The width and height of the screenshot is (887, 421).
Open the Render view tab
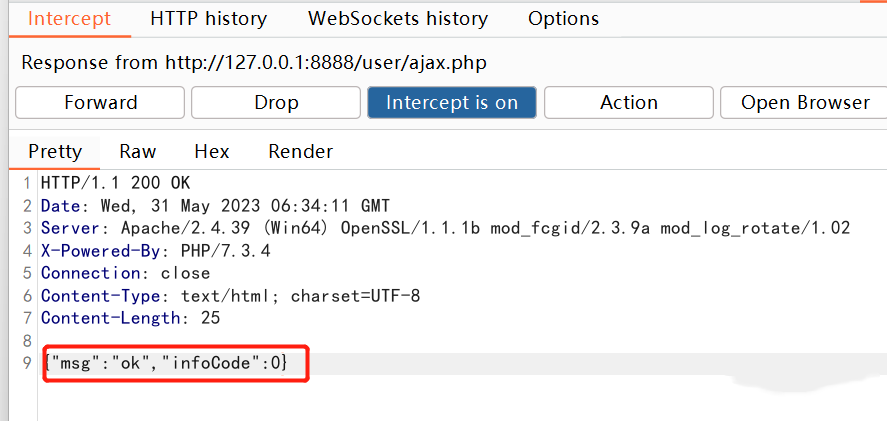pos(300,152)
